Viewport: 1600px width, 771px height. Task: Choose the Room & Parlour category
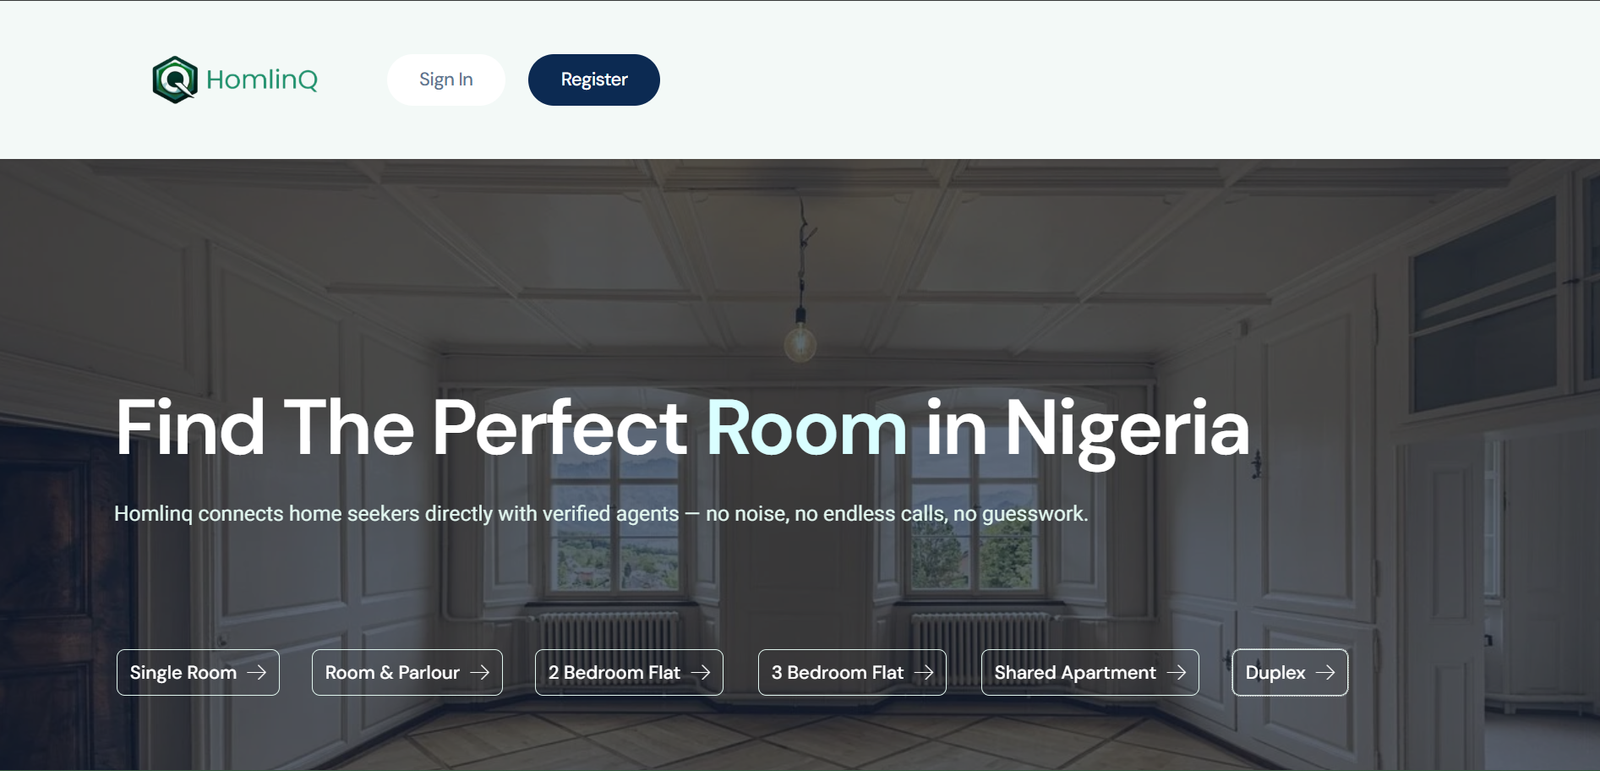click(407, 673)
